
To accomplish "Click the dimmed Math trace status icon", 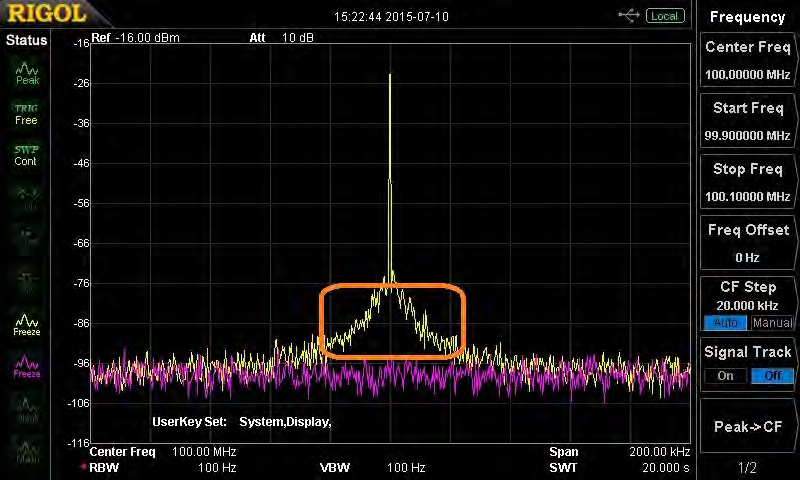I will [x=27, y=451].
